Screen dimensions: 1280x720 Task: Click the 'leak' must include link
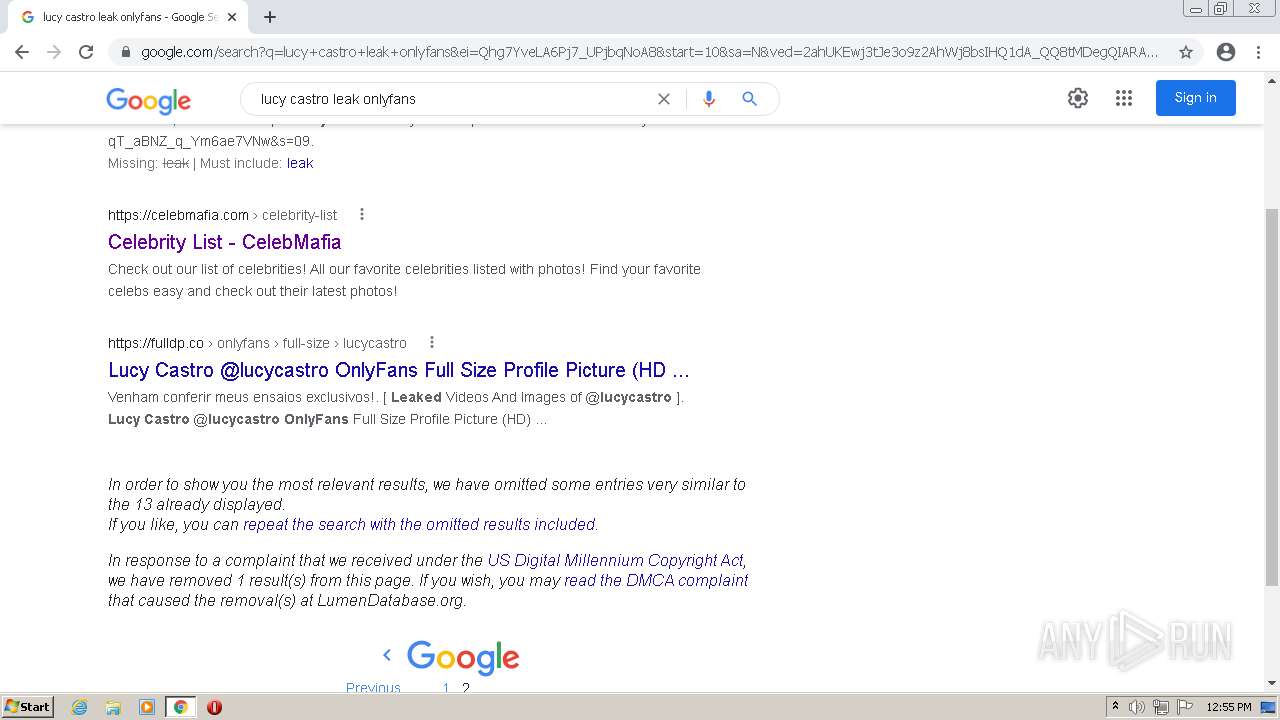click(x=300, y=163)
